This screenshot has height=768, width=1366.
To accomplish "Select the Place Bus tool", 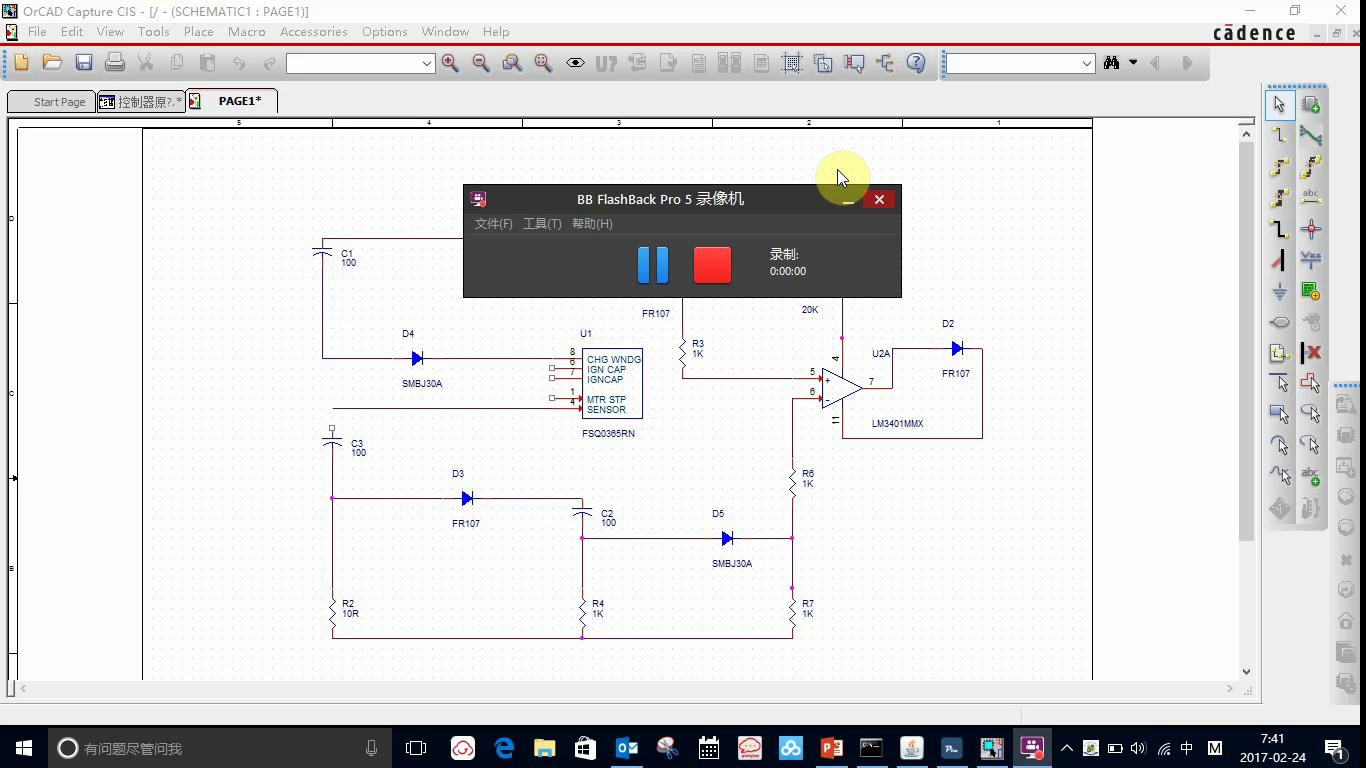I will tap(1279, 228).
